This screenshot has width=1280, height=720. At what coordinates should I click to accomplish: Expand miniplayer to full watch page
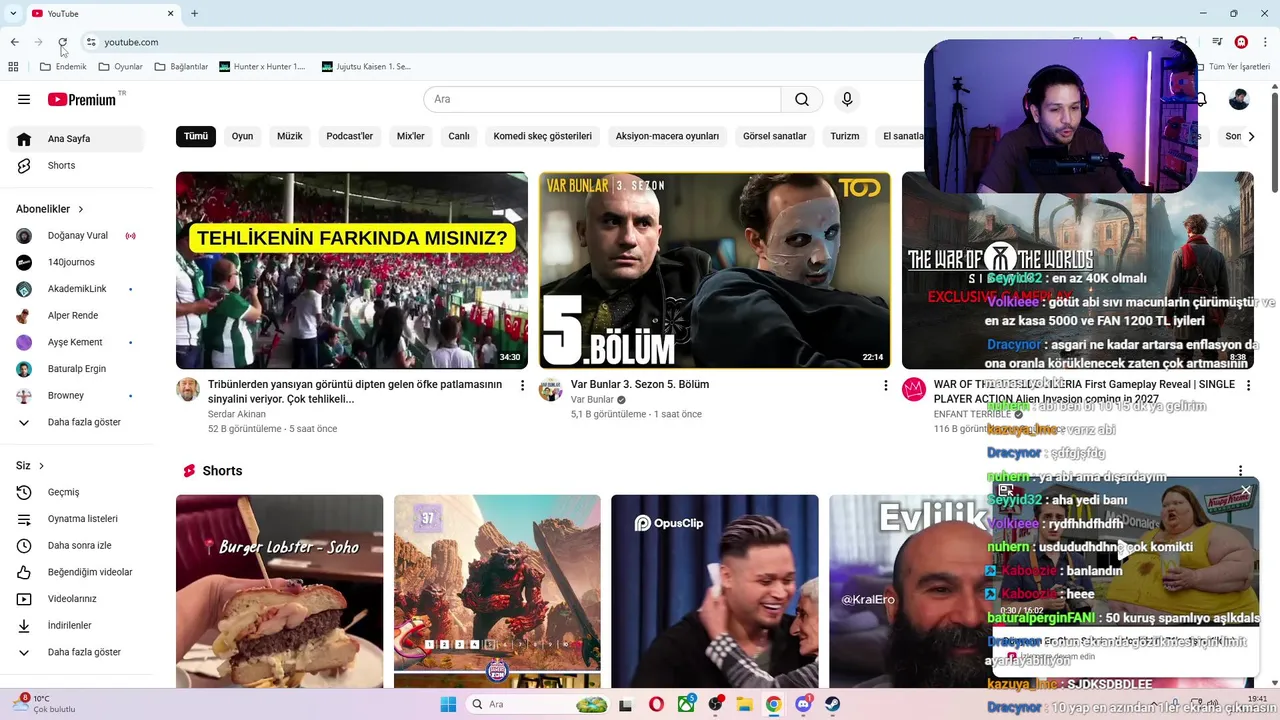coord(1006,490)
